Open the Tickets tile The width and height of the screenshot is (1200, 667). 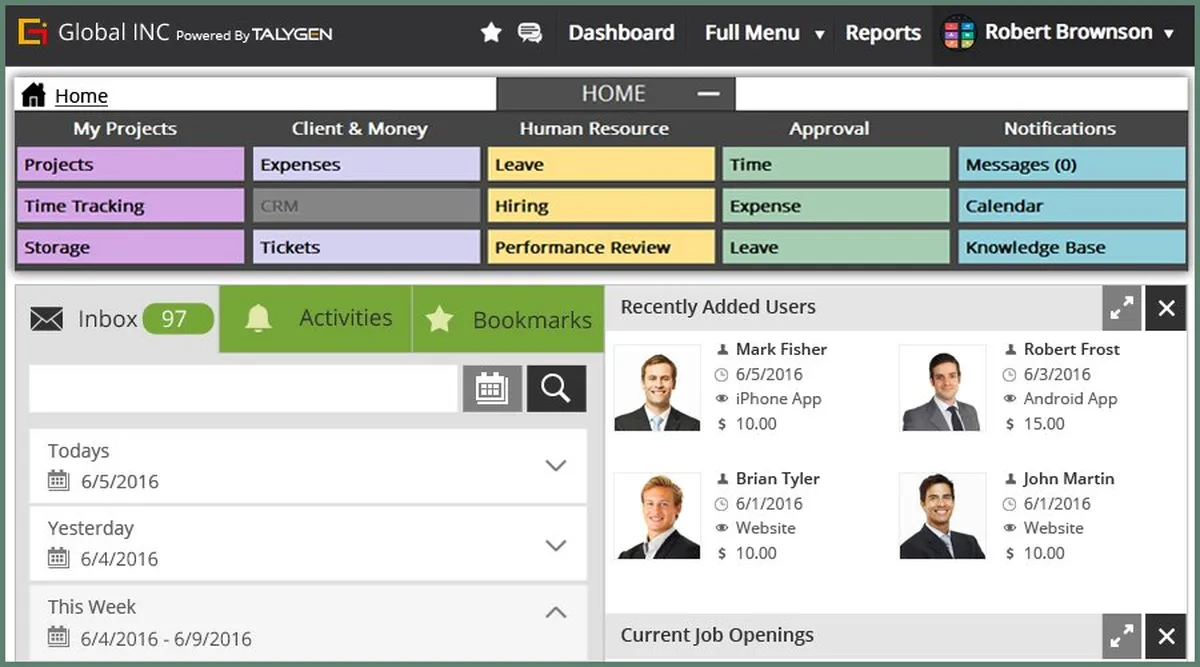click(x=367, y=247)
